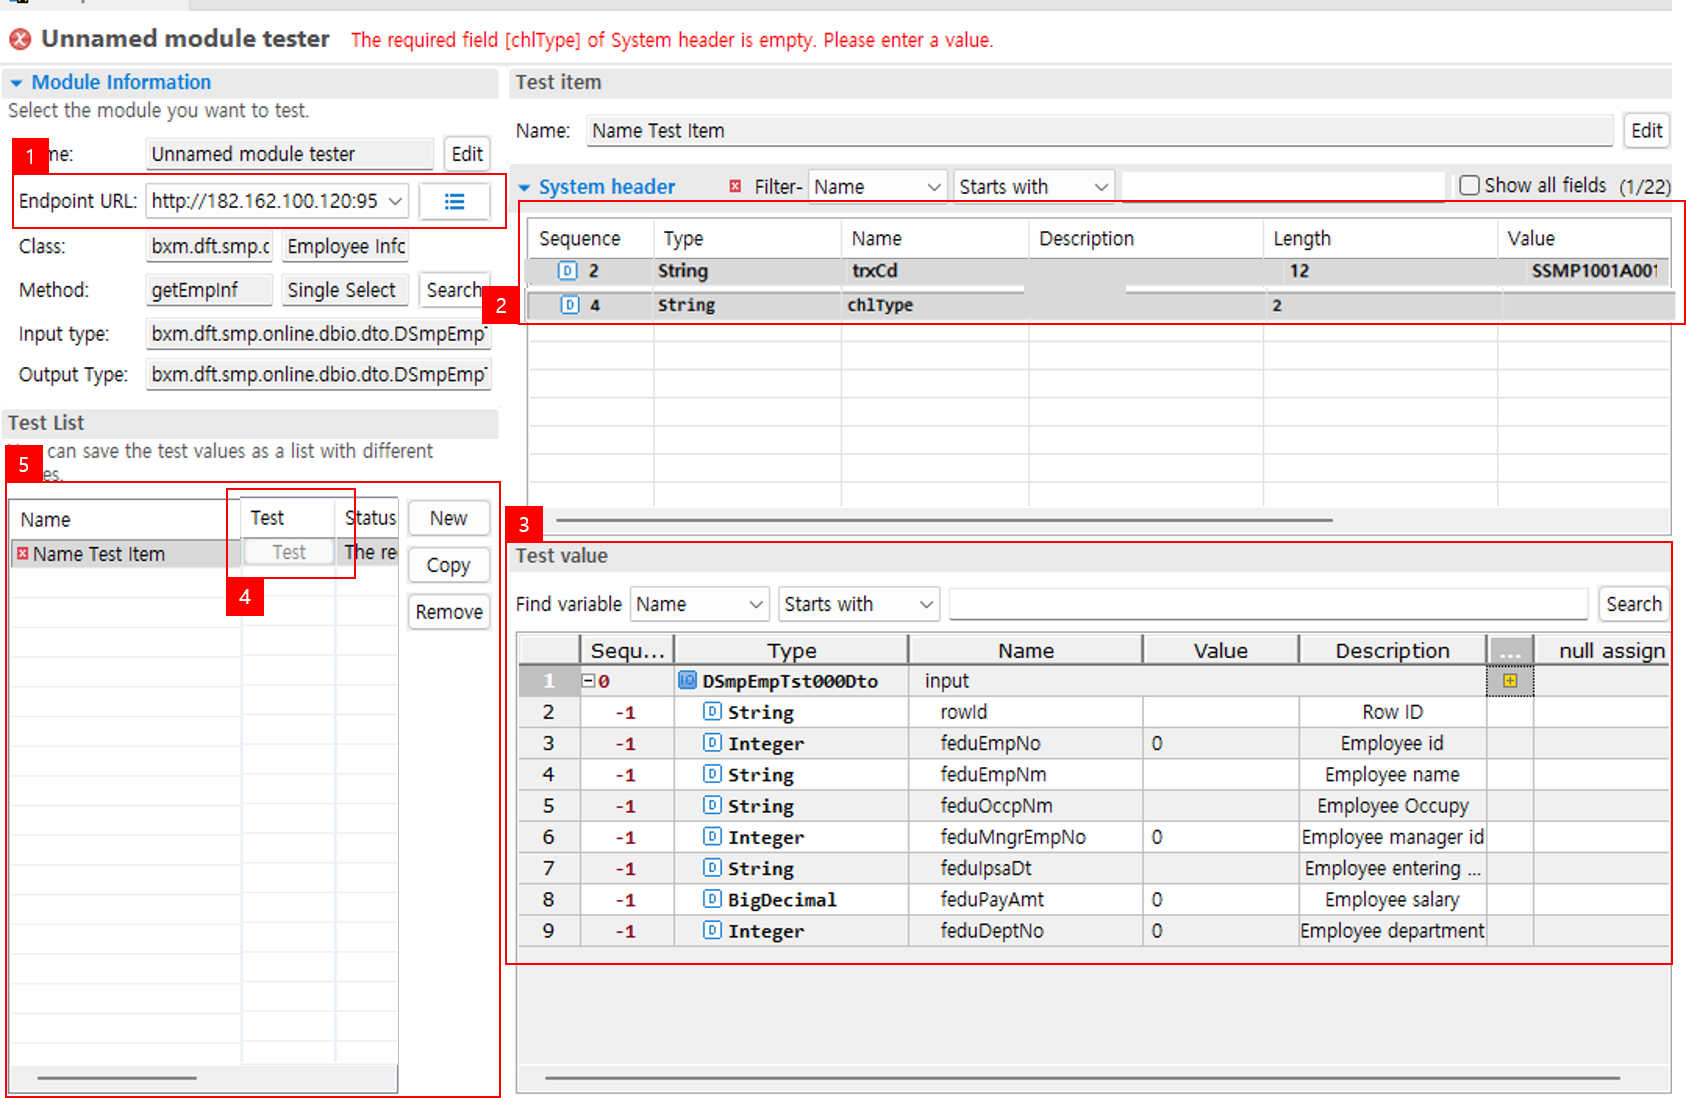
Task: Click the DSmpEmpTst000Dto object type icon
Action: (x=687, y=681)
